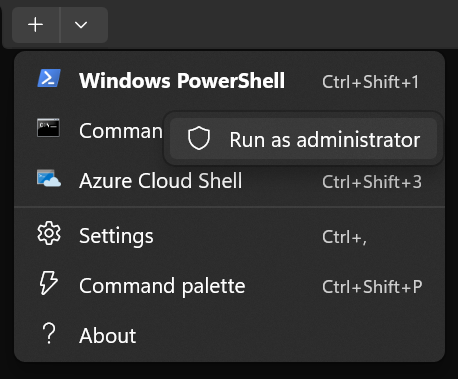
Task: Click the Ctrl+Shift+3 shortcut text
Action: [372, 182]
